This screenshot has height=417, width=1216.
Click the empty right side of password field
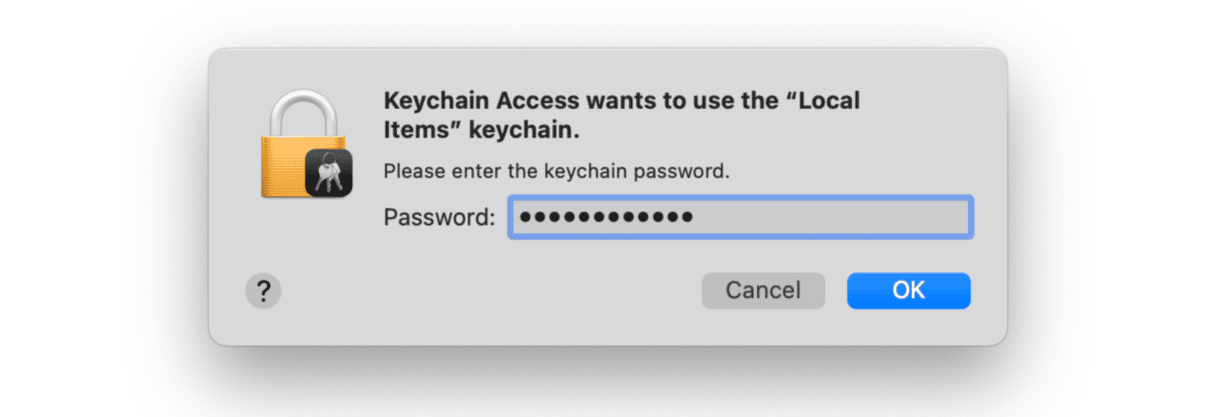[x=832, y=217]
